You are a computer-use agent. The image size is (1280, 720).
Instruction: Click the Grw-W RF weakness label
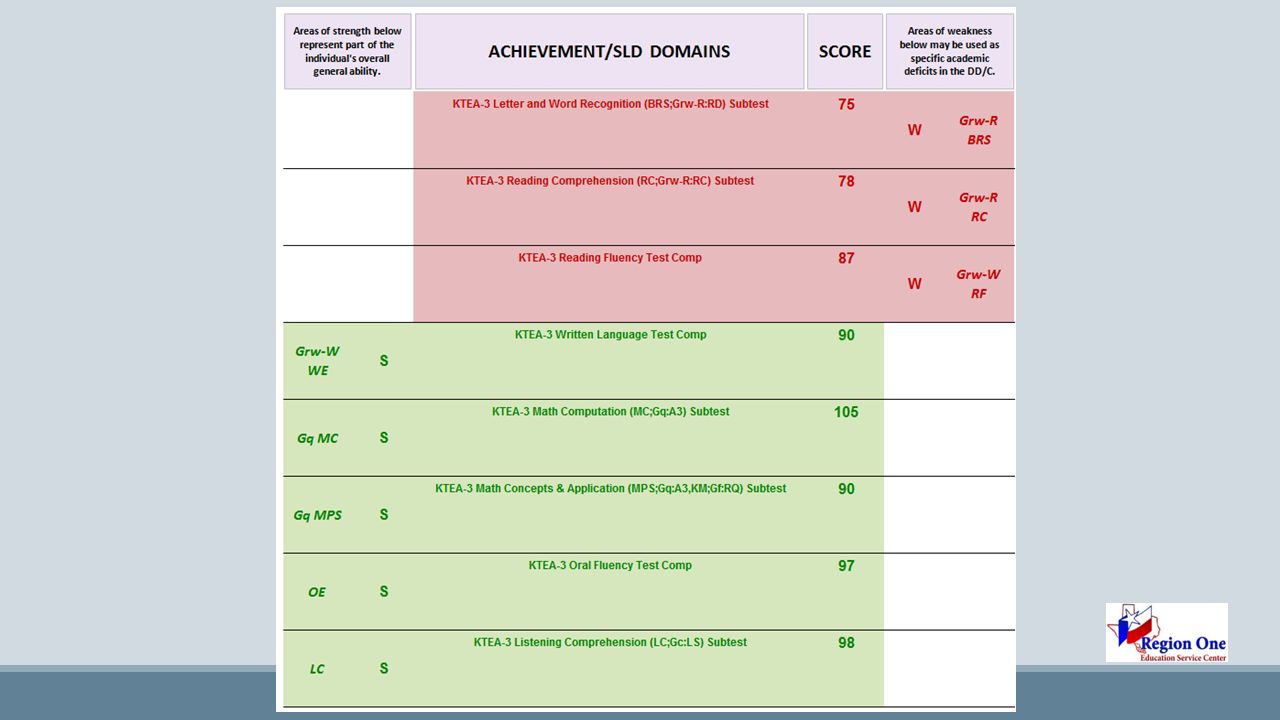tap(978, 284)
